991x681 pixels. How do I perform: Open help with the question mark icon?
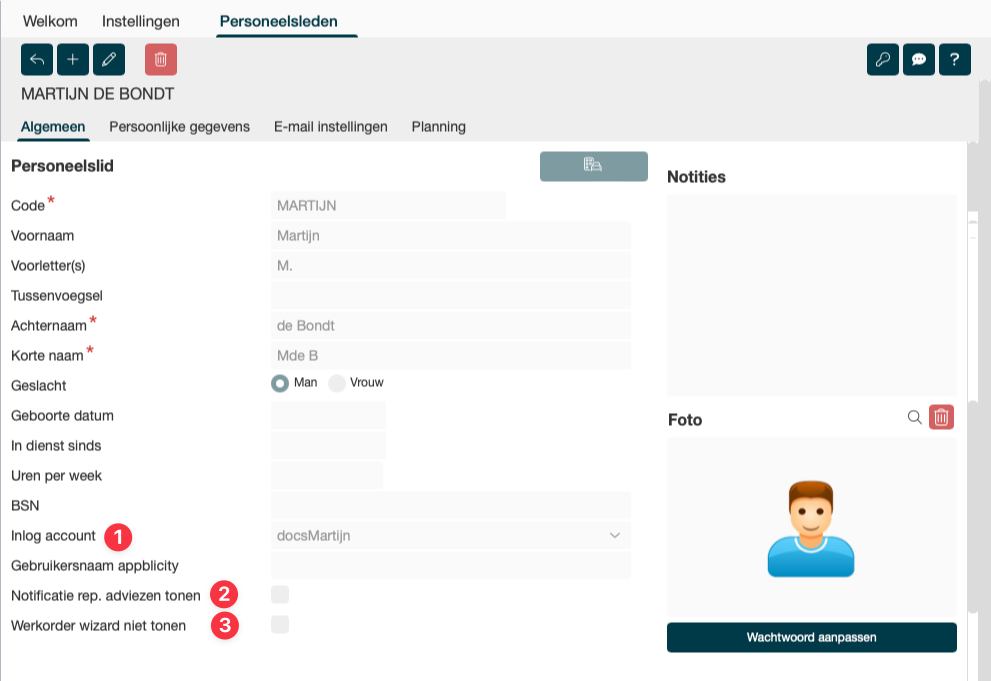pos(955,60)
